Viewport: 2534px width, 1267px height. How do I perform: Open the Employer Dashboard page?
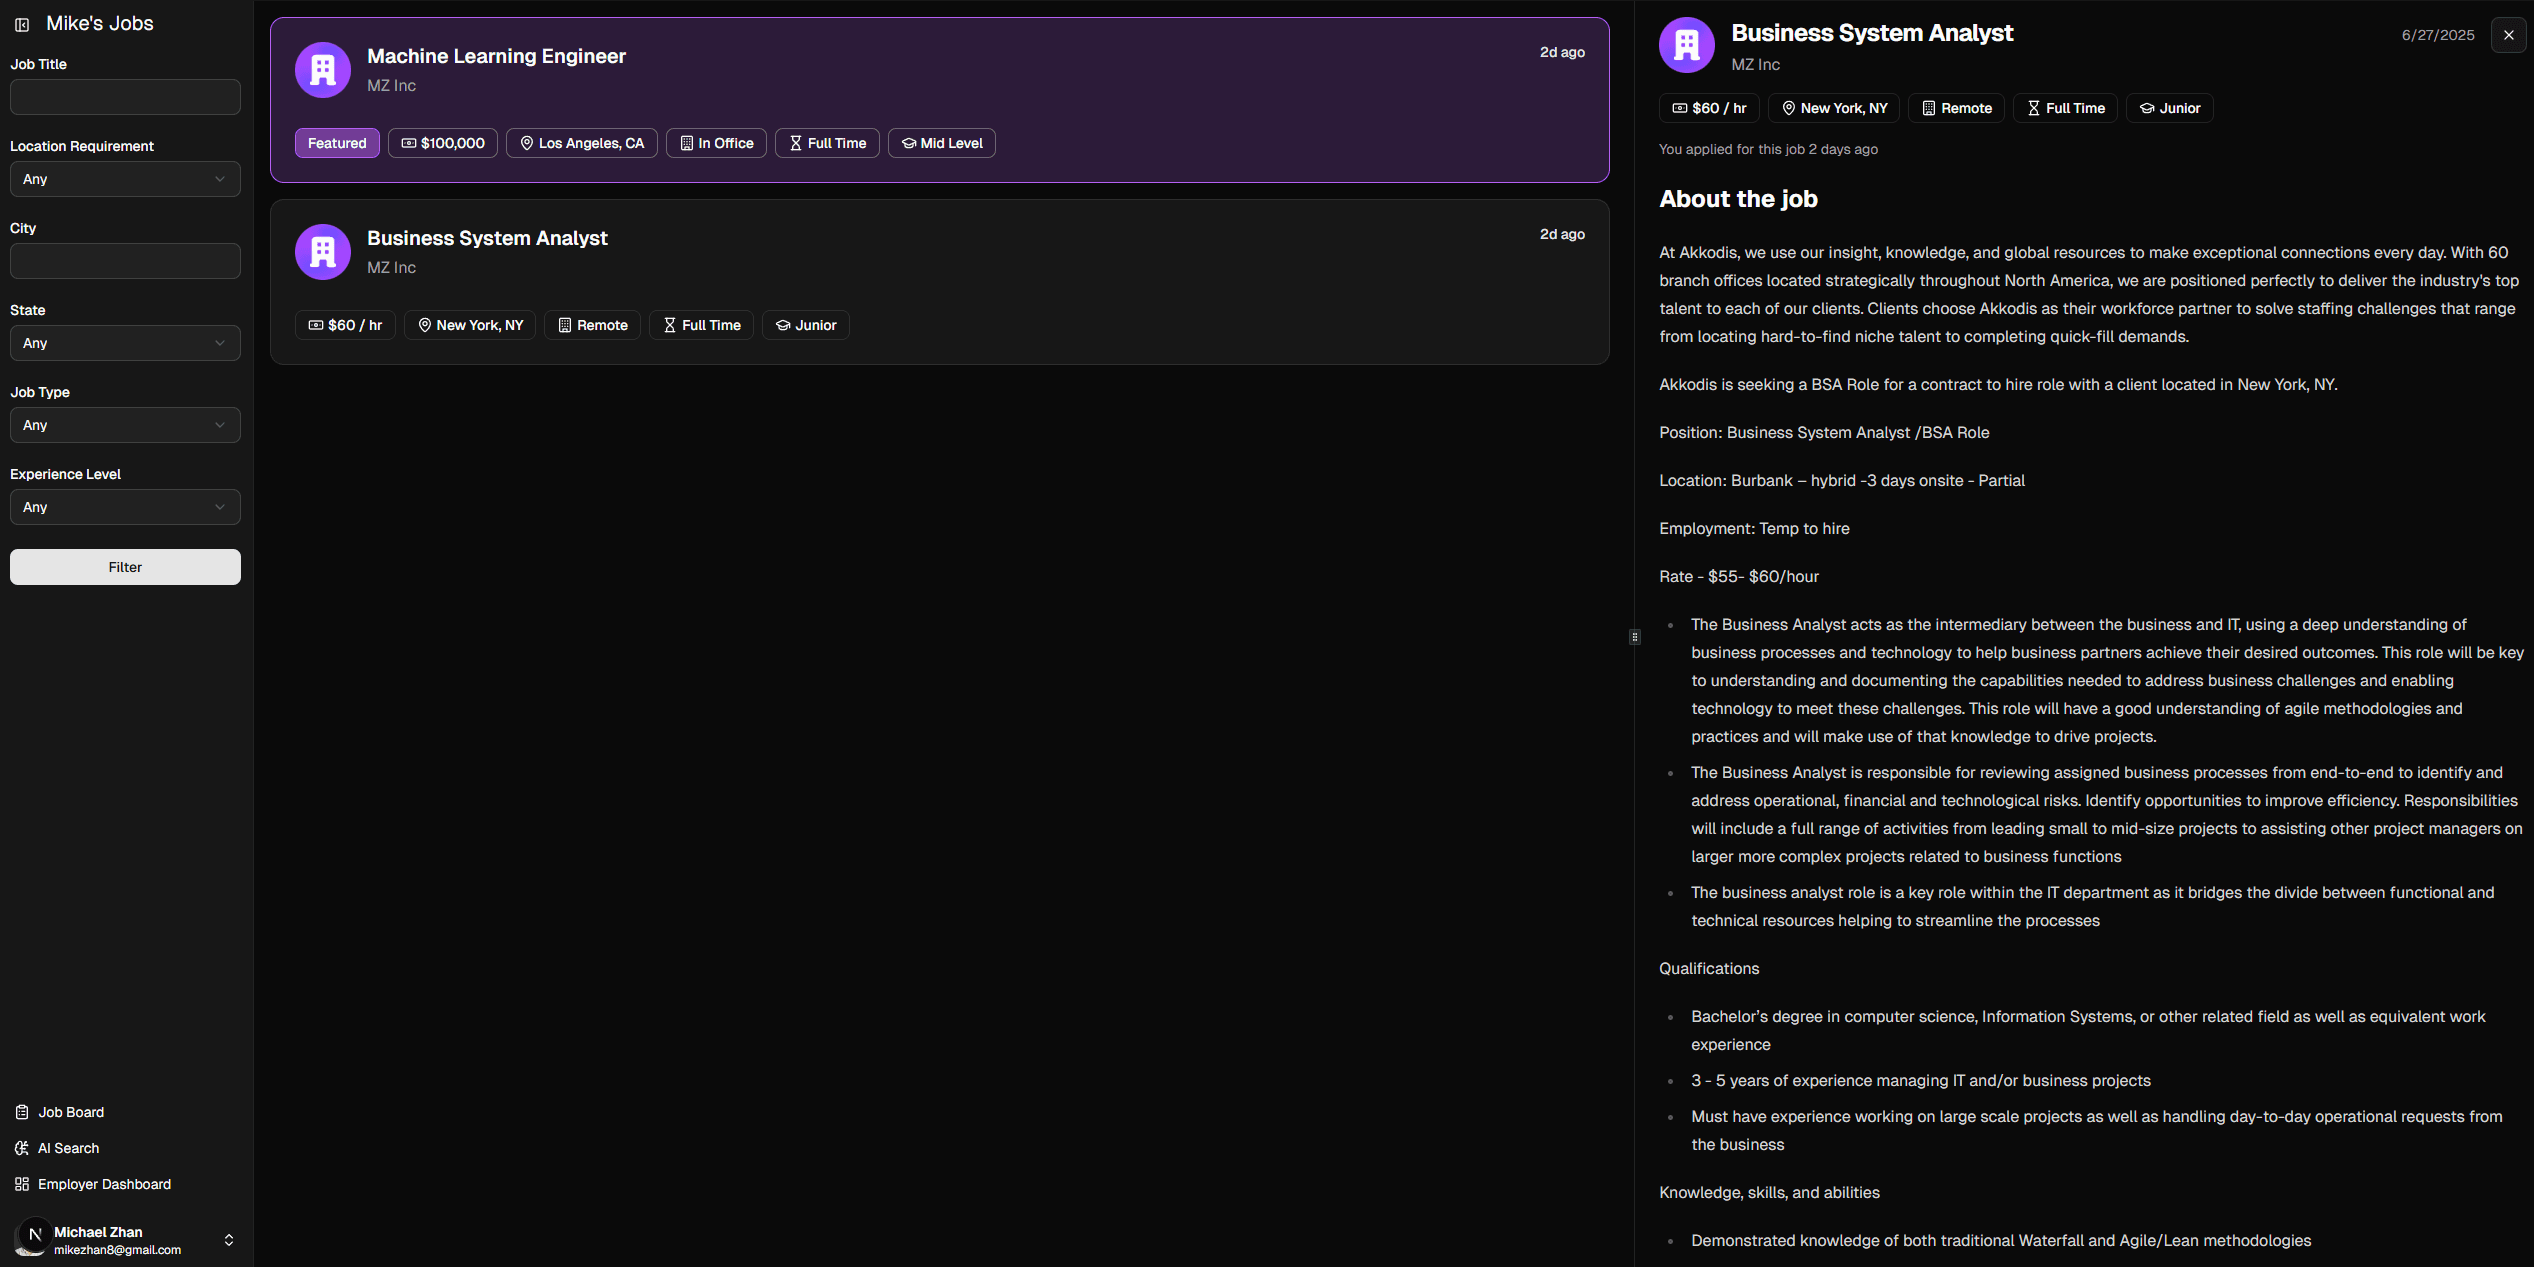click(x=104, y=1184)
